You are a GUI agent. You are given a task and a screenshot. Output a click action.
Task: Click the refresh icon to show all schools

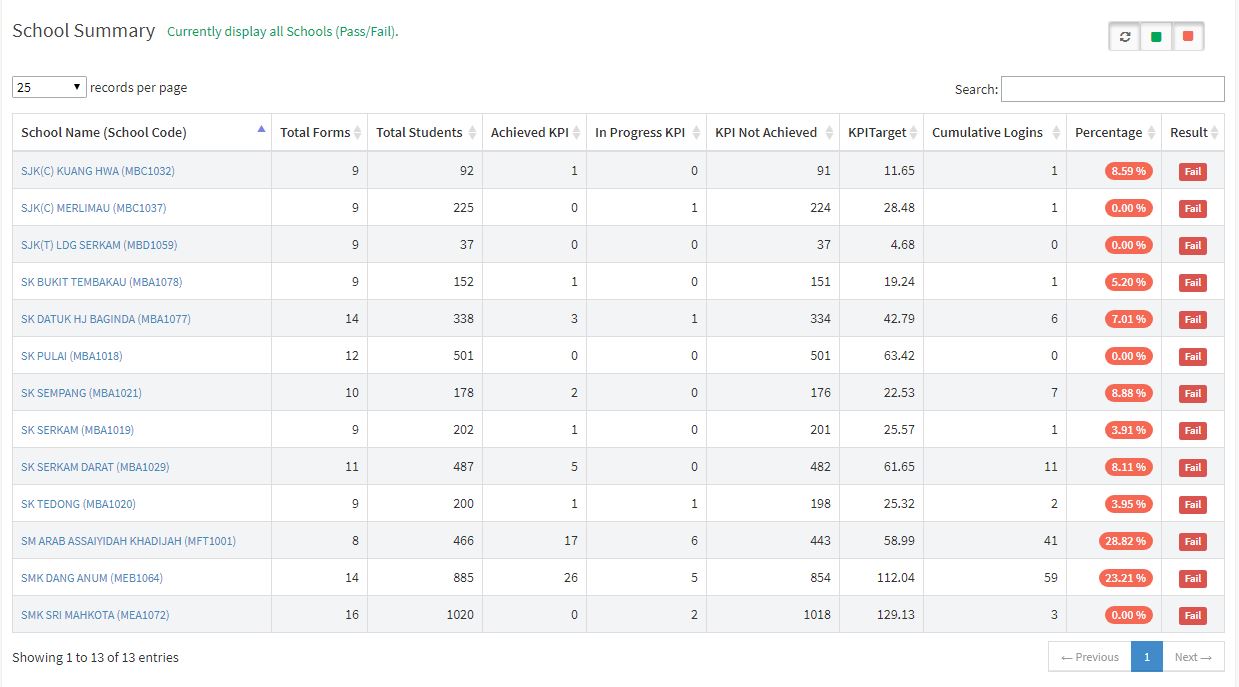(1125, 37)
